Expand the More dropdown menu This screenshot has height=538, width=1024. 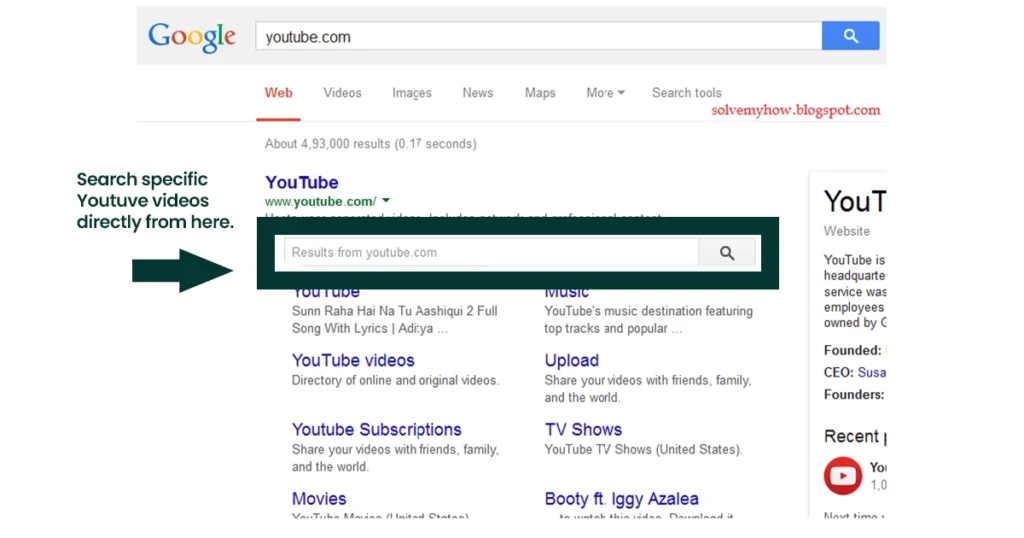pos(605,93)
